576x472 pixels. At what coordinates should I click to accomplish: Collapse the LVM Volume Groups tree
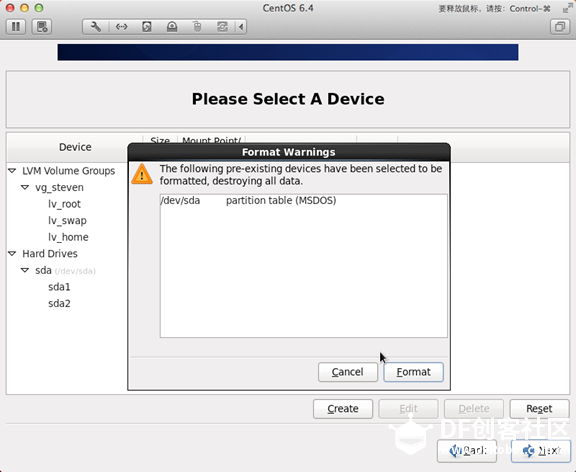(x=12, y=171)
